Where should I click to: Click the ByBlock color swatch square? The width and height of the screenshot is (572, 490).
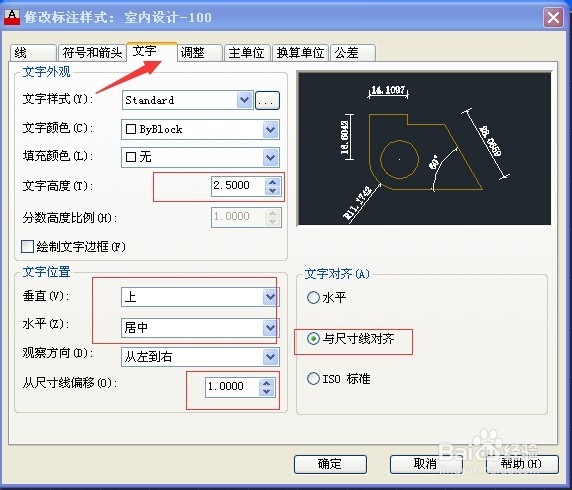(131, 130)
